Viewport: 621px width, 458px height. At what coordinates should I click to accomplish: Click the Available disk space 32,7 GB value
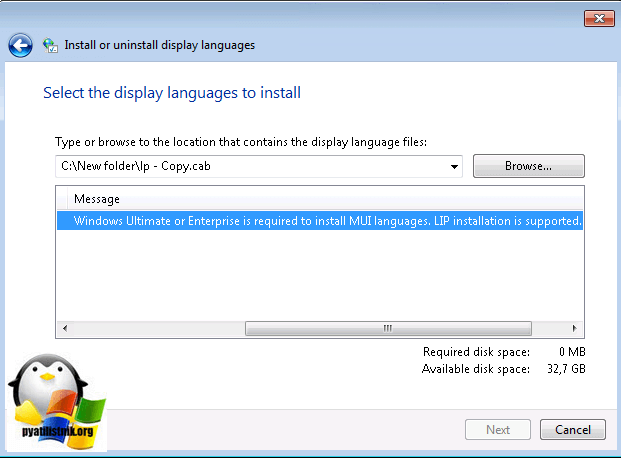point(566,369)
